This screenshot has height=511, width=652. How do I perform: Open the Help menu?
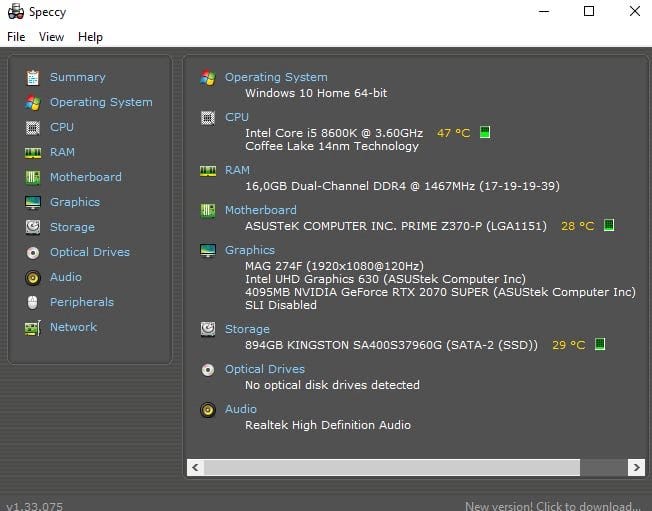point(90,37)
